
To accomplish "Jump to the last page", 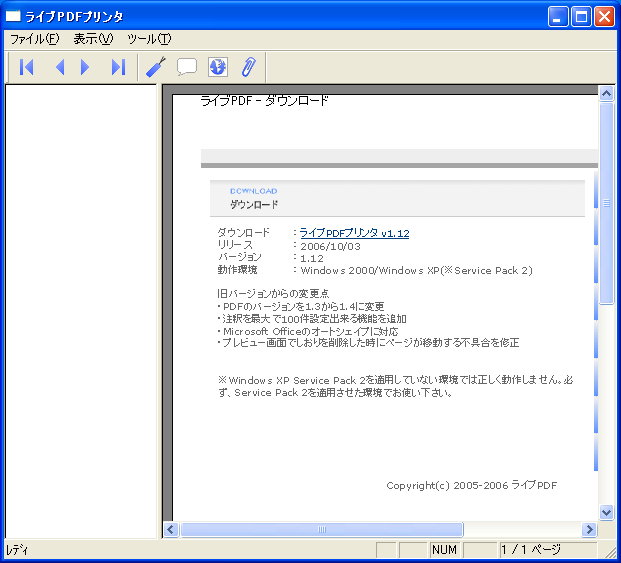I will pos(118,67).
